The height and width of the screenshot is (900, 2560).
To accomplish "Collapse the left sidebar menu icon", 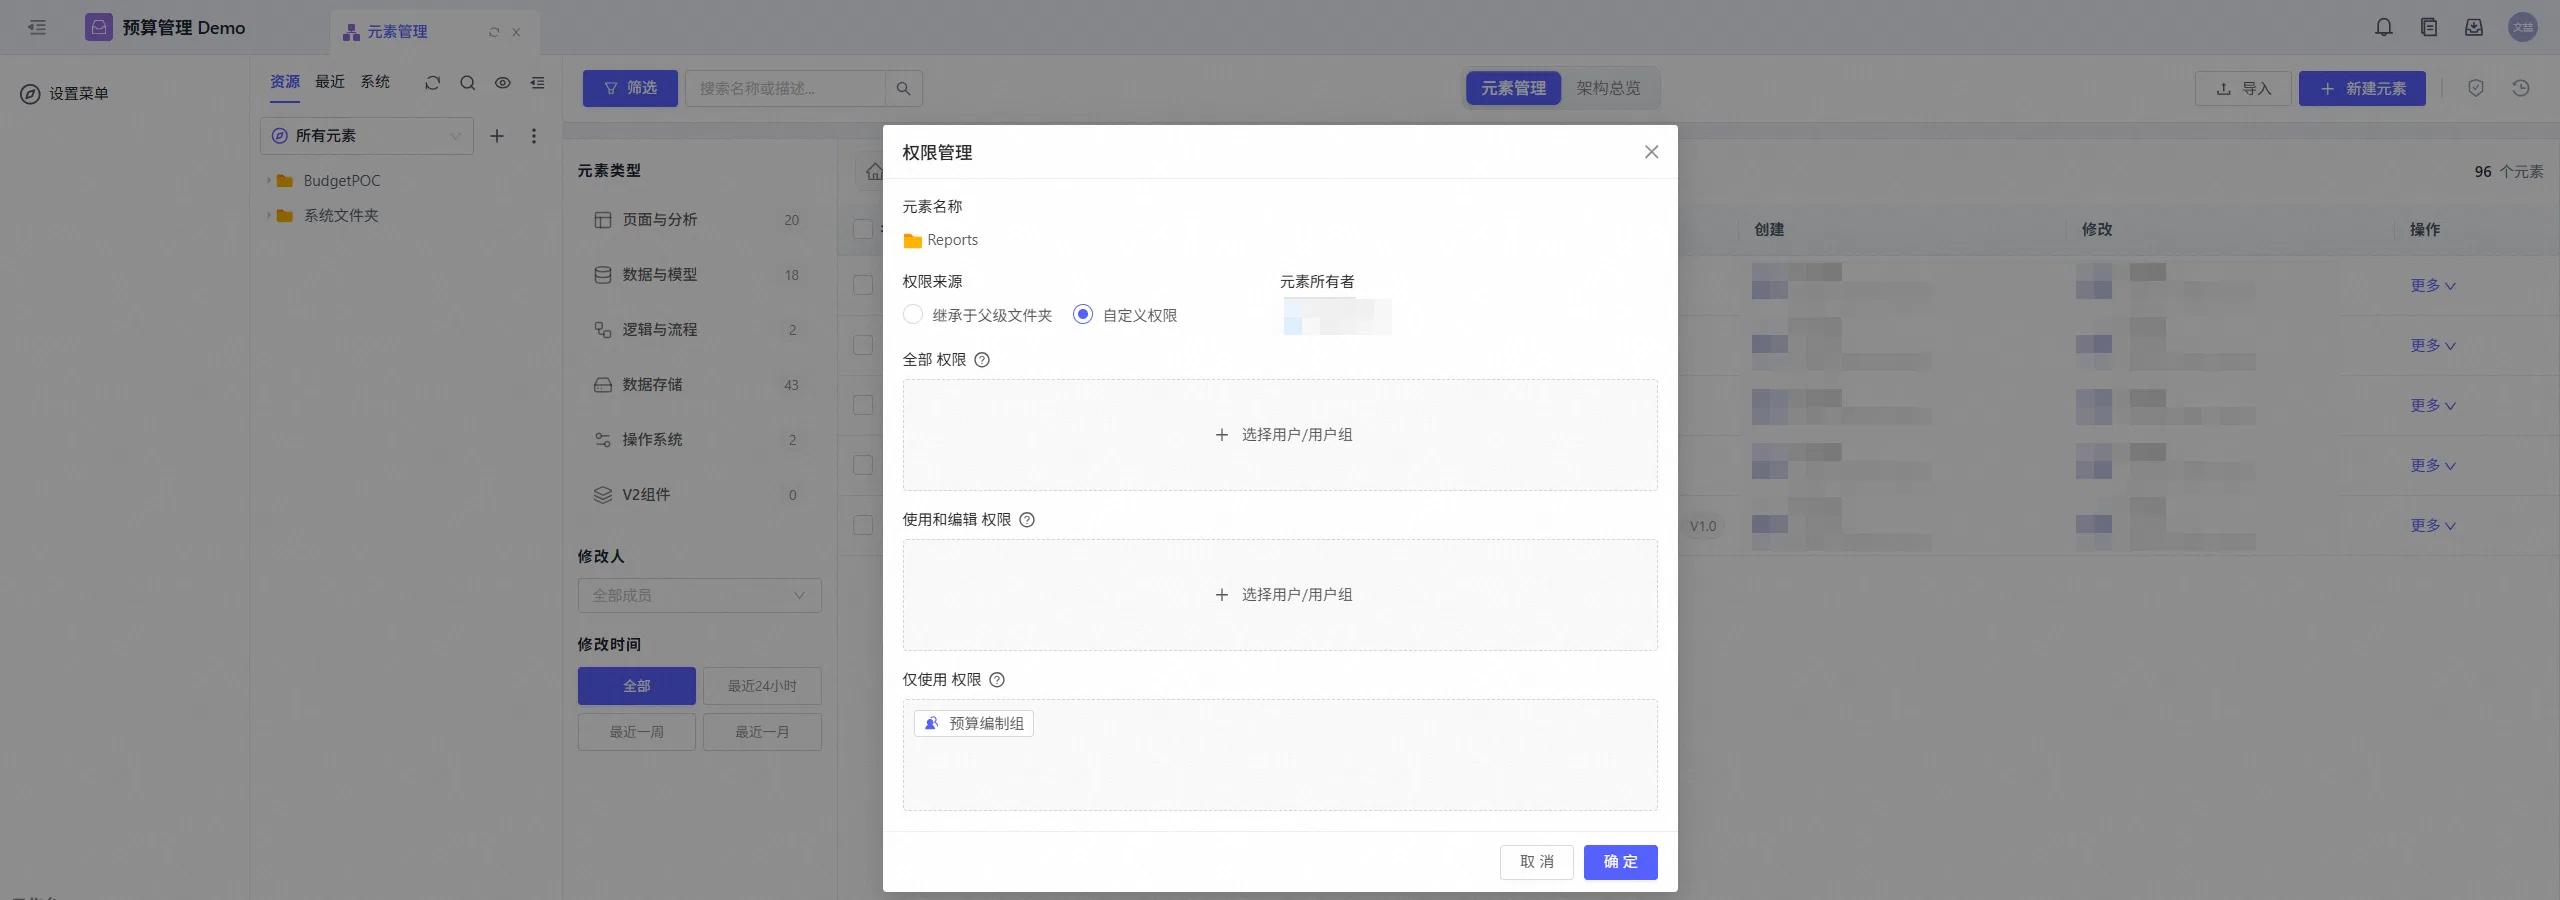I will 37,28.
